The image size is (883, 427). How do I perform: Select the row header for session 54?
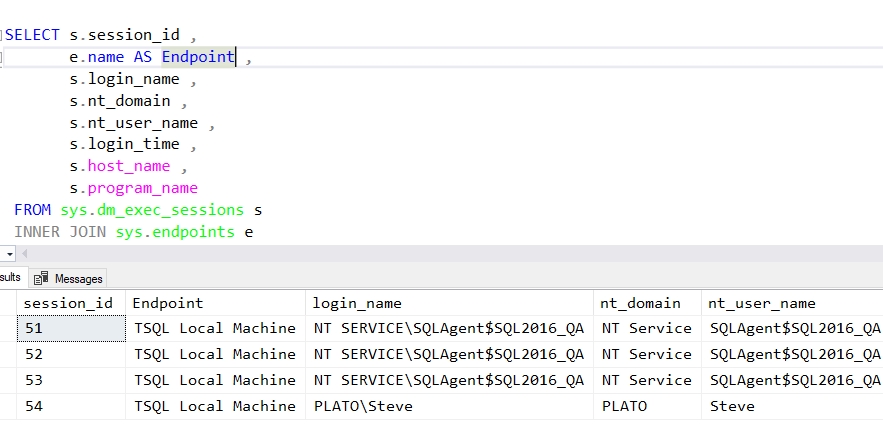pyautogui.click(x=7, y=406)
